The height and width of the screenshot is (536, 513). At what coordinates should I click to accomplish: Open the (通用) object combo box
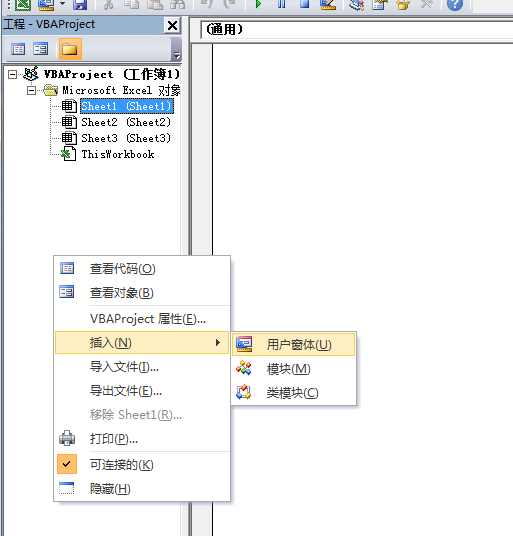356,29
